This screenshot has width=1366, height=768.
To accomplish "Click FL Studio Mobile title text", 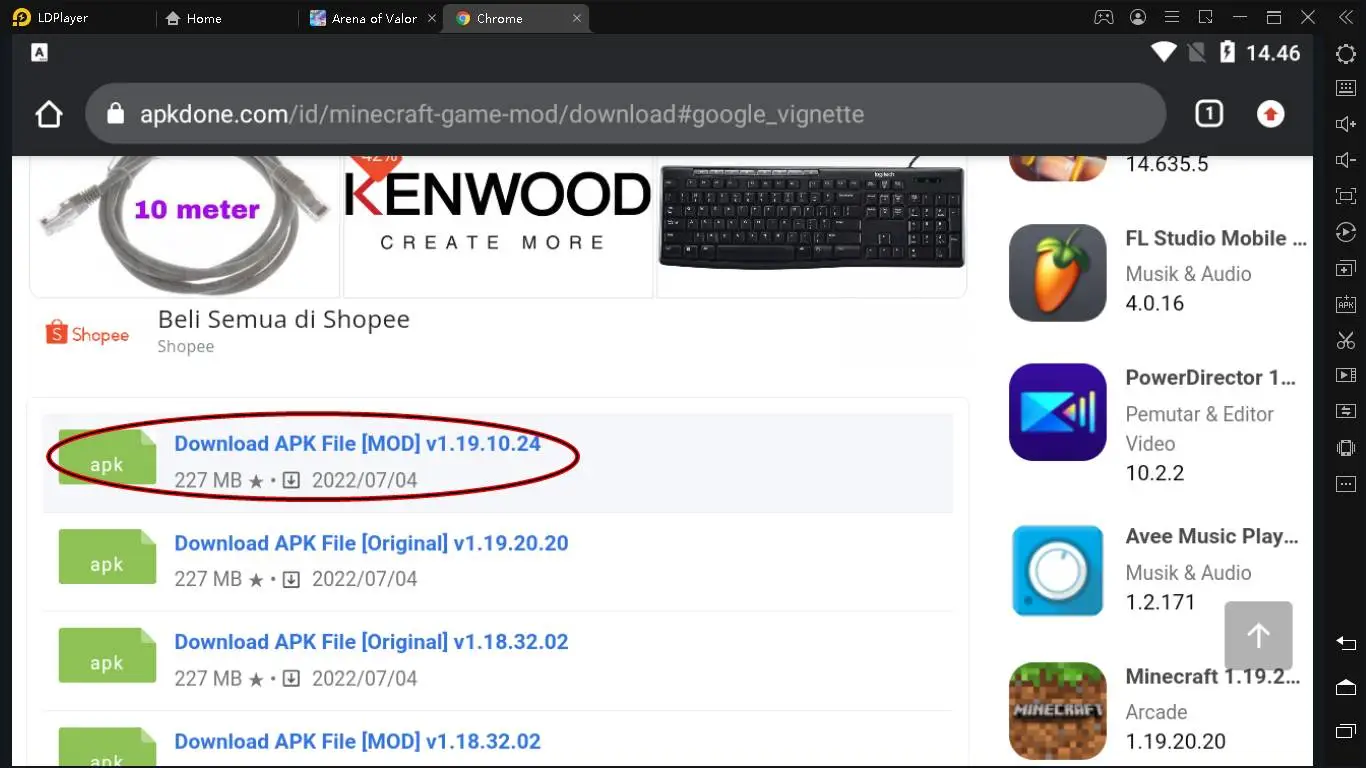I will click(x=1216, y=238).
